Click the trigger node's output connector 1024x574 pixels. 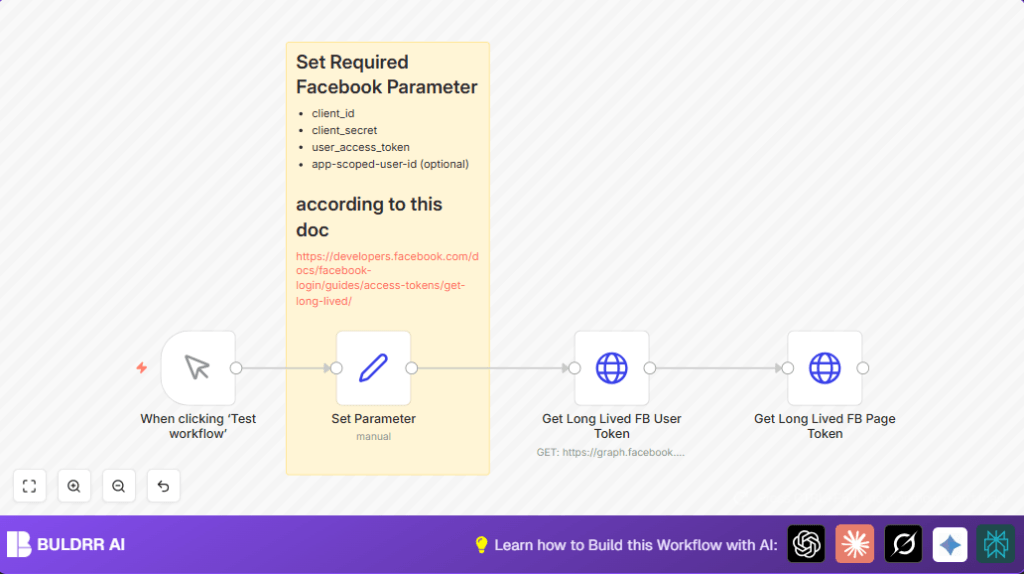click(x=236, y=368)
